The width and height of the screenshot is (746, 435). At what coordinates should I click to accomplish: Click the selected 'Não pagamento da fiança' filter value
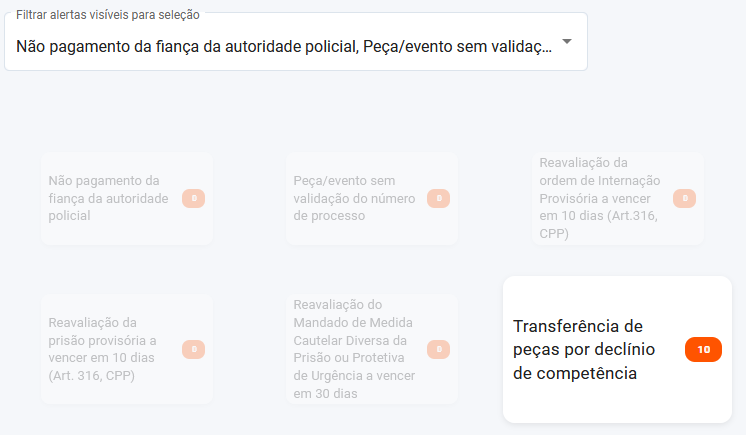183,46
